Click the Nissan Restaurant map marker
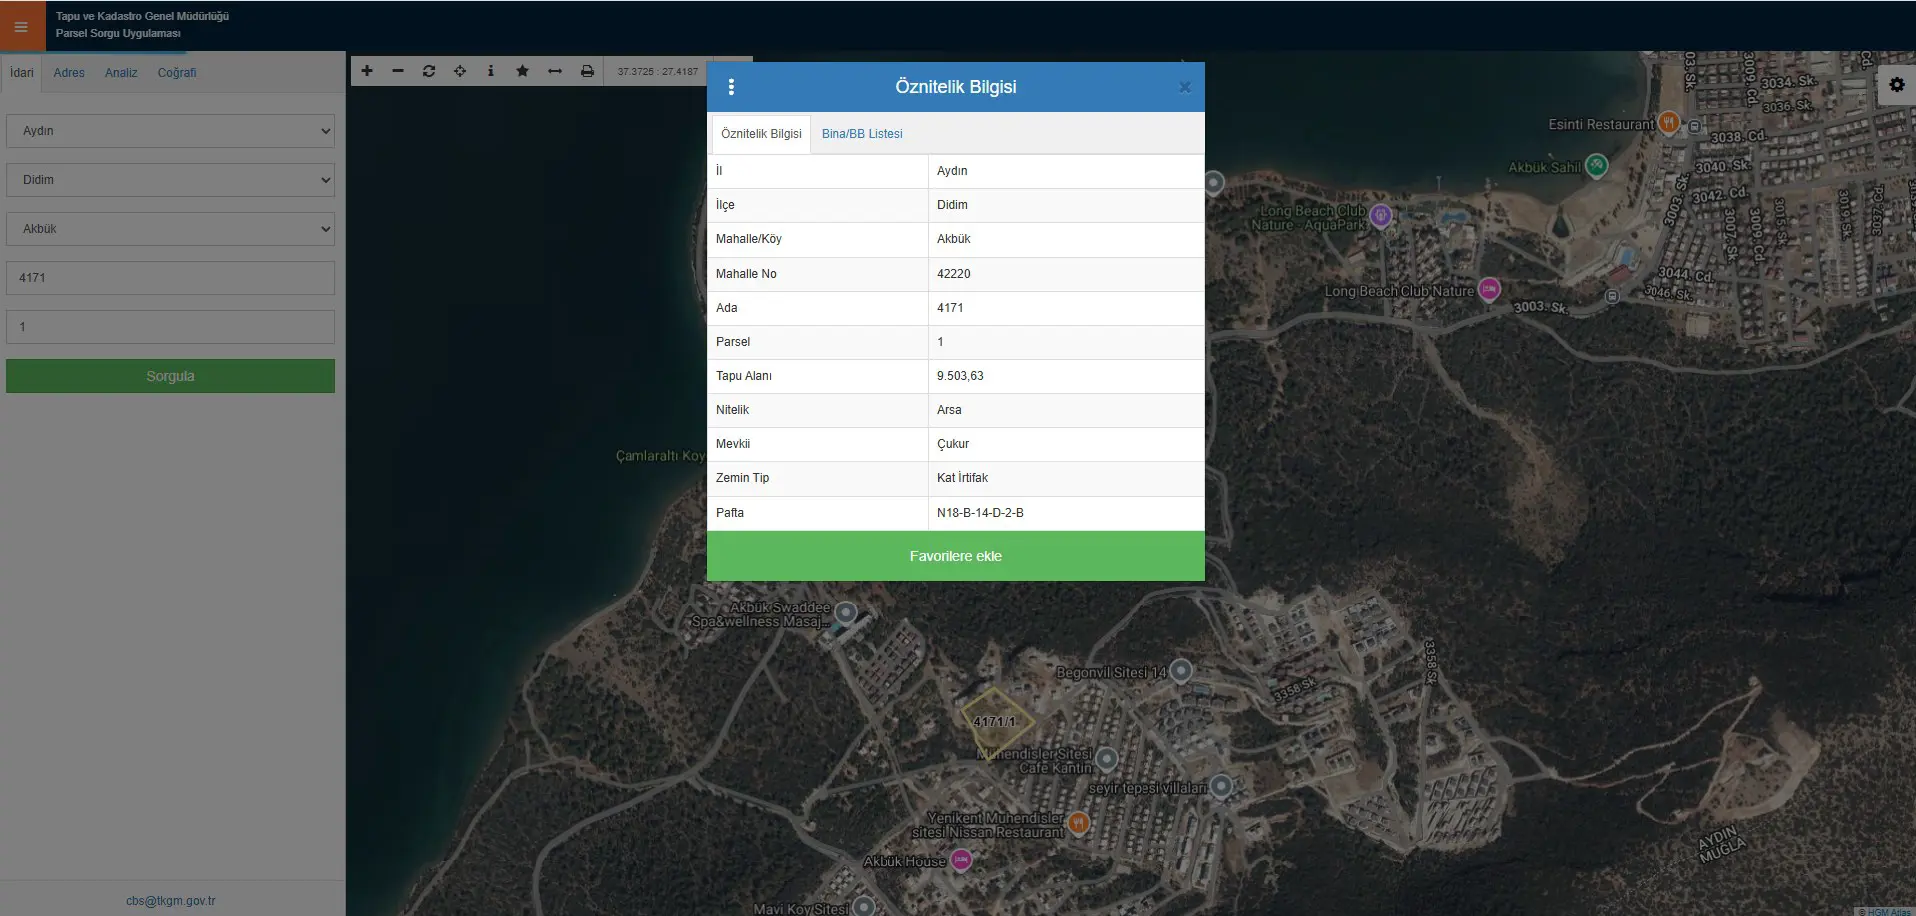Image resolution: width=1916 pixels, height=916 pixels. (x=1078, y=823)
